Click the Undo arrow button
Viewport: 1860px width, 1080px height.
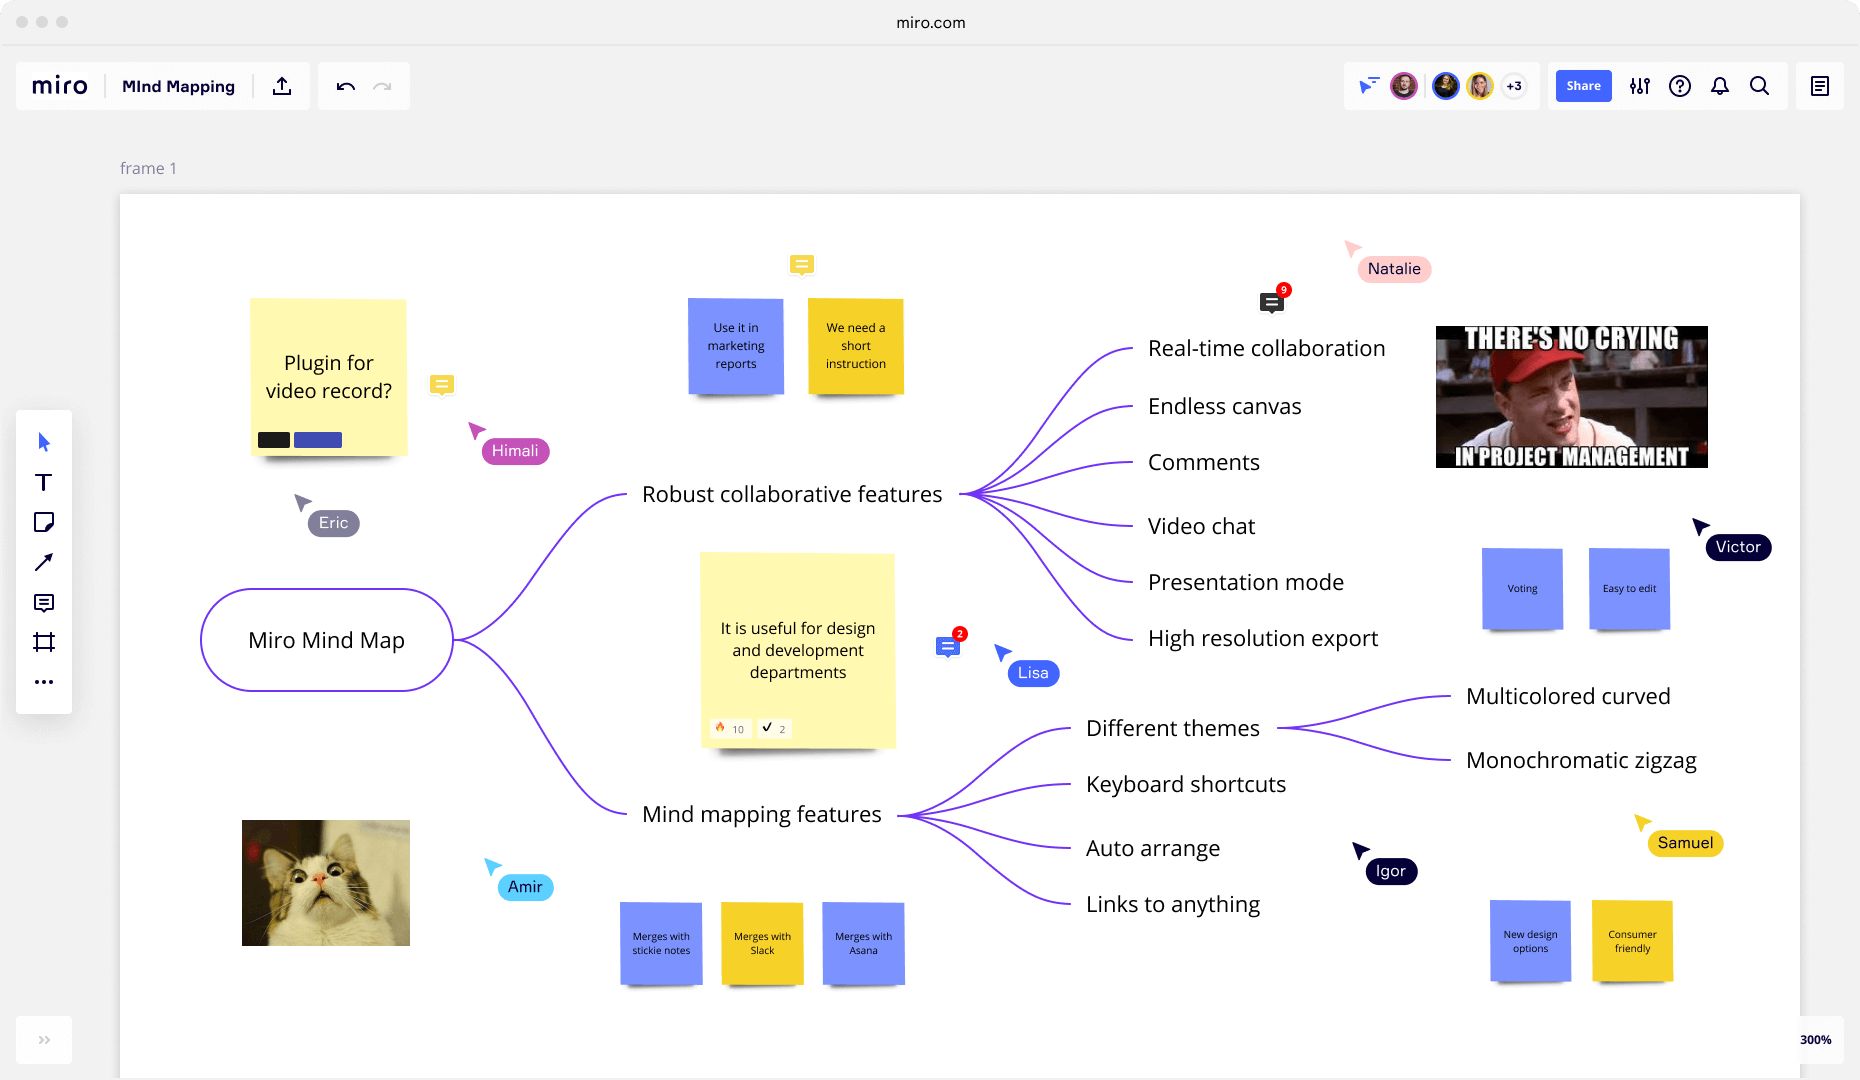pos(346,86)
